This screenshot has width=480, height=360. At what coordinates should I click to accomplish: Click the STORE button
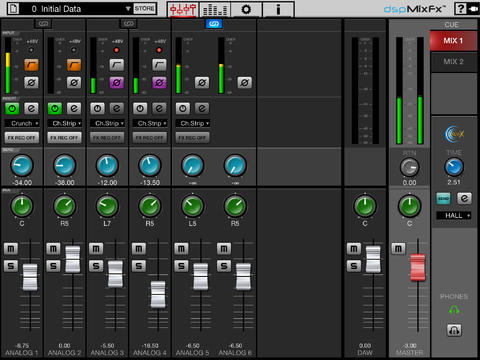click(144, 9)
